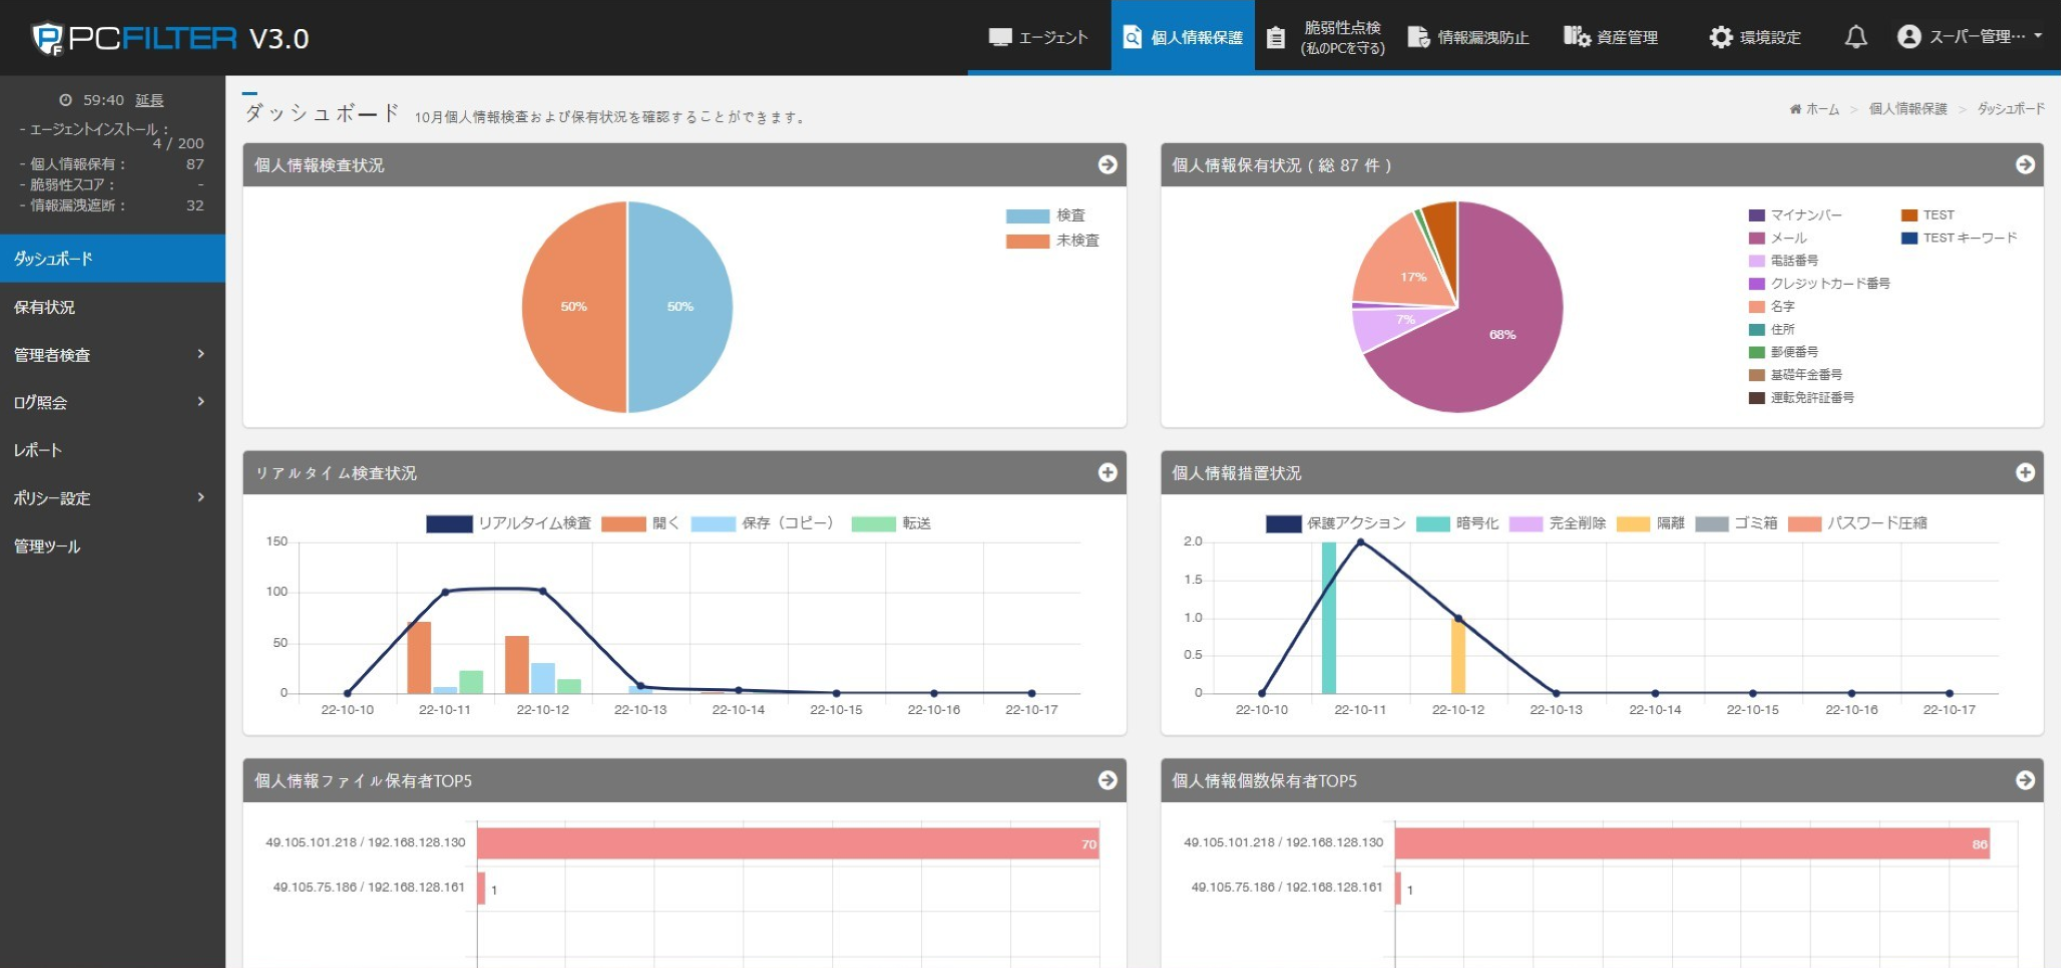Expand ログ照会 sidebar submenu

pyautogui.click(x=112, y=402)
